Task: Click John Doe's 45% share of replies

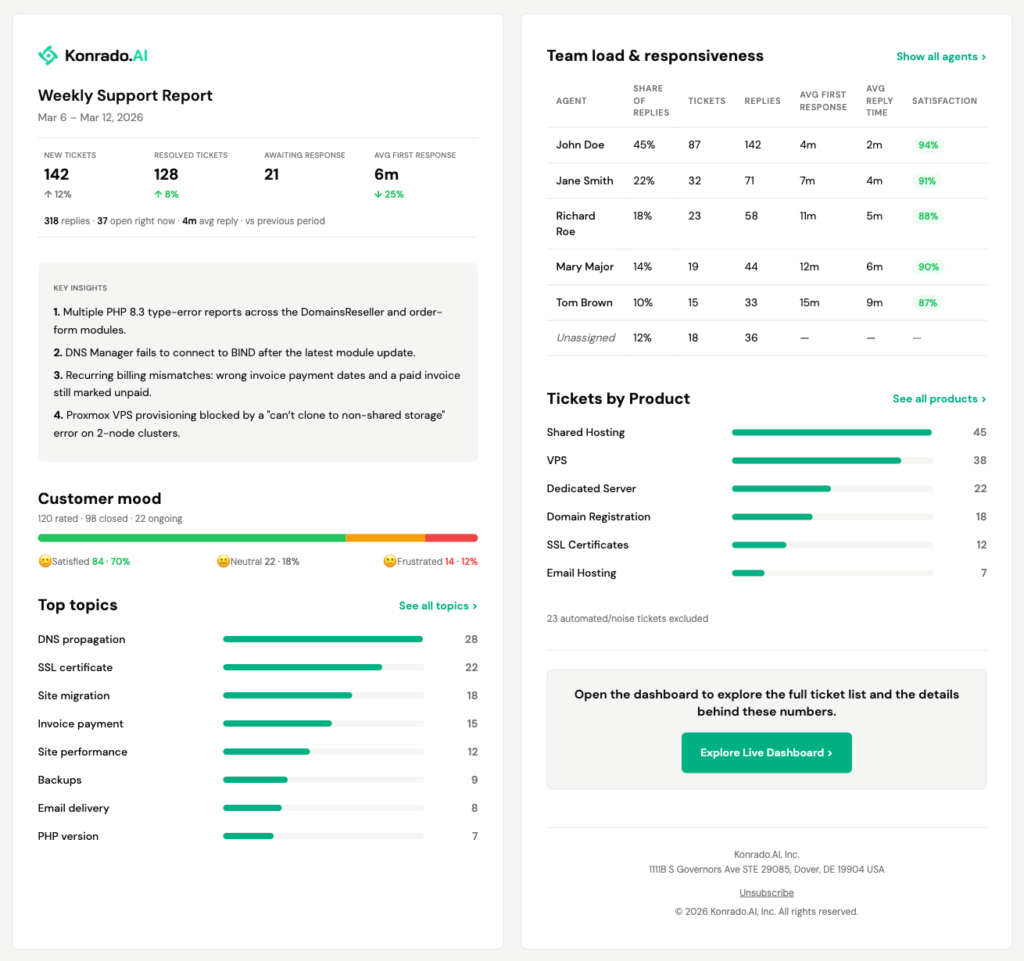Action: pos(644,145)
